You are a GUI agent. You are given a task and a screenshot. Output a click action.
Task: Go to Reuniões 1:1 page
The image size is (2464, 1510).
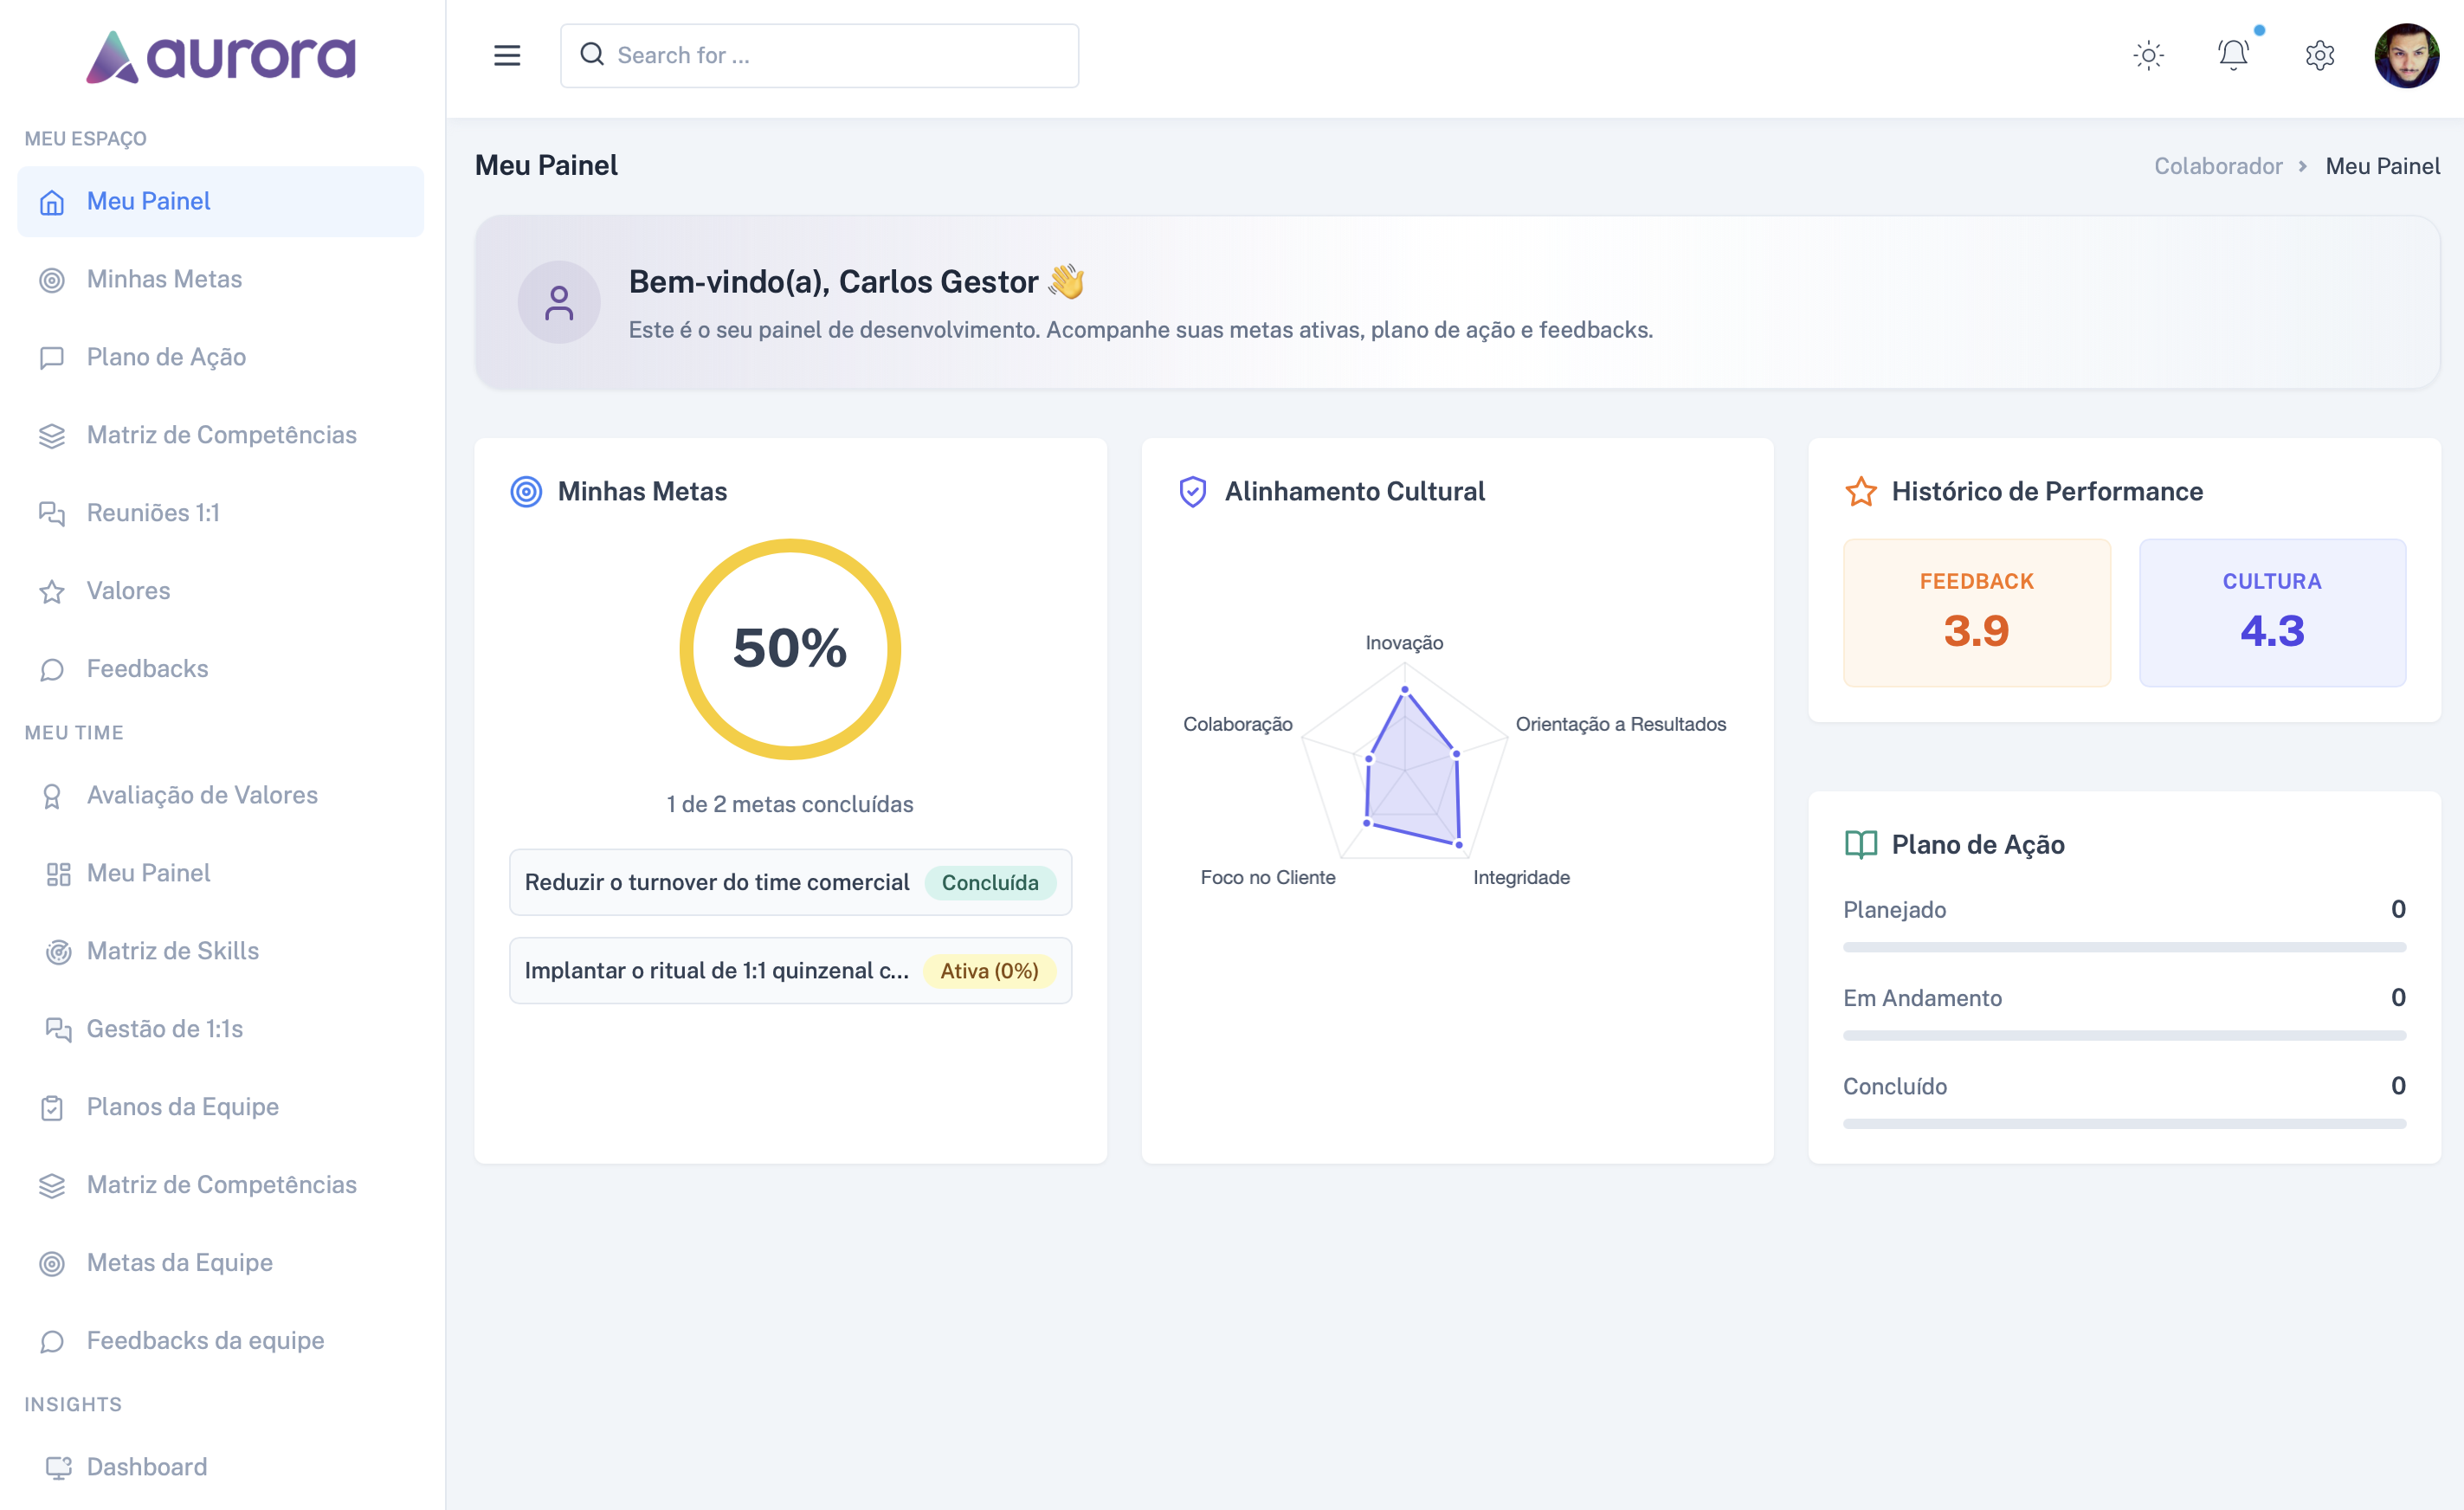pyautogui.click(x=220, y=513)
